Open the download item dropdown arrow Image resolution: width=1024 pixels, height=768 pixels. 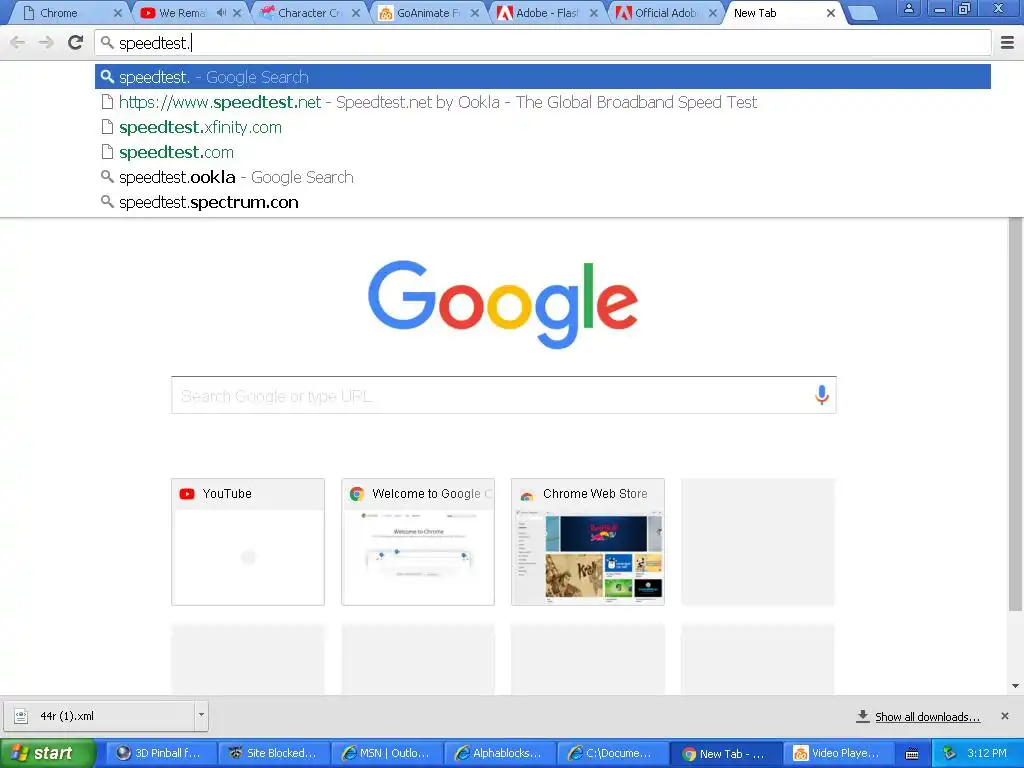pyautogui.click(x=201, y=715)
